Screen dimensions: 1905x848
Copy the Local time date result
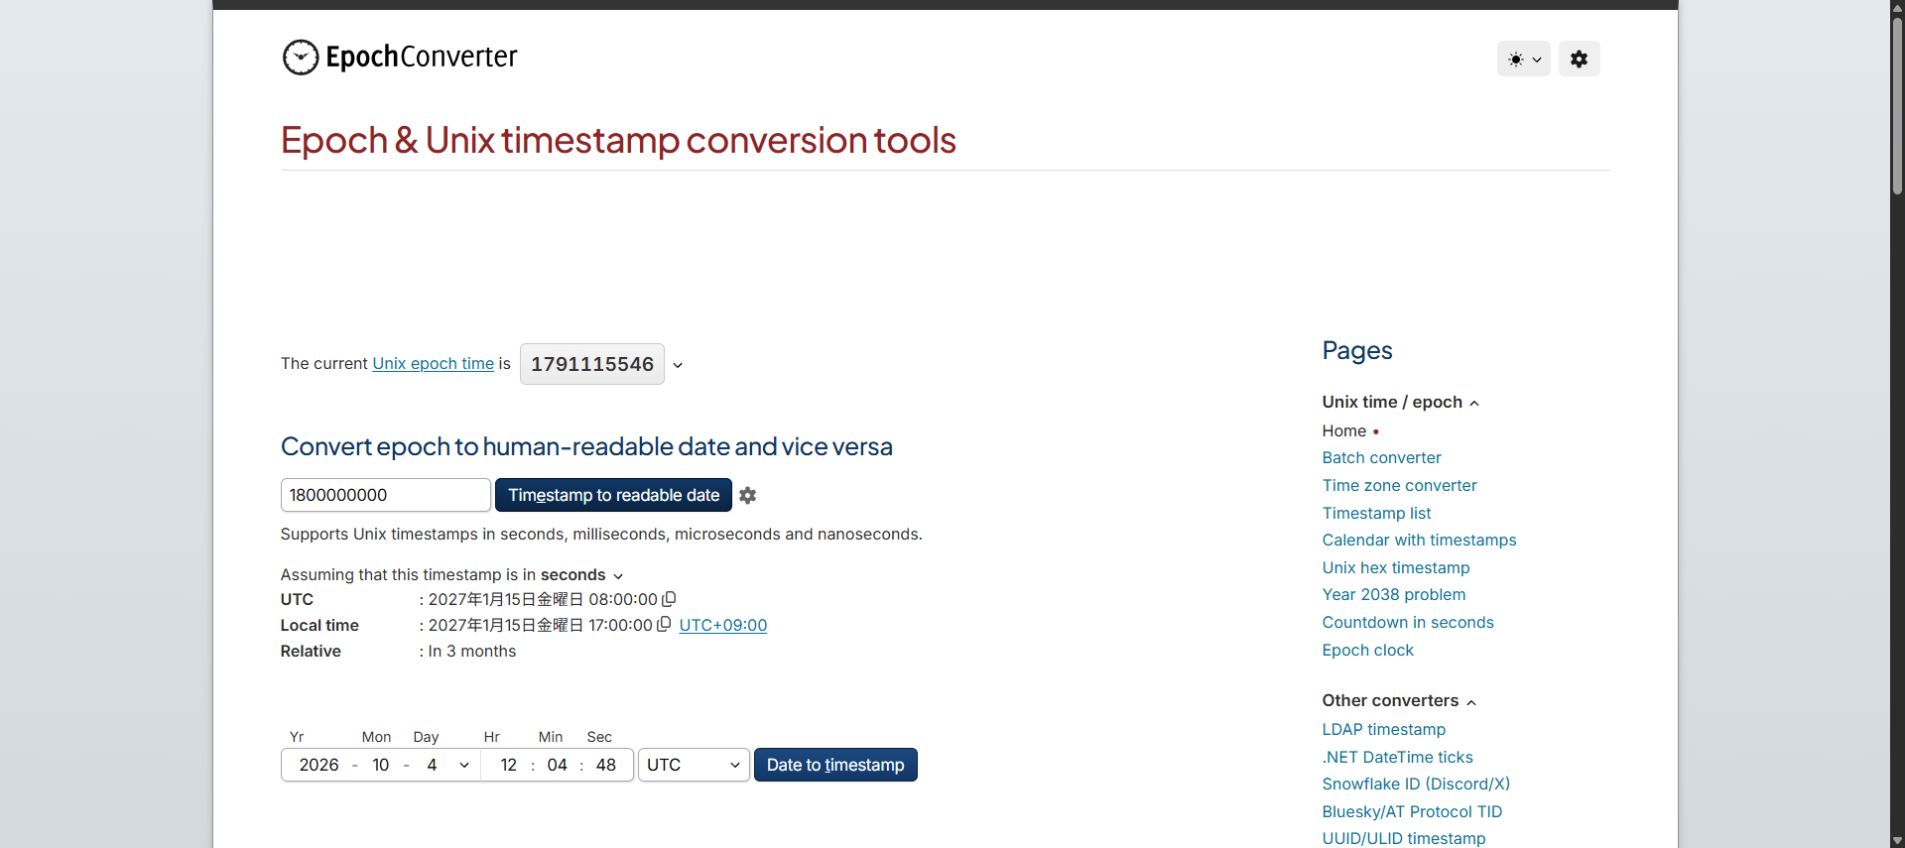click(663, 625)
